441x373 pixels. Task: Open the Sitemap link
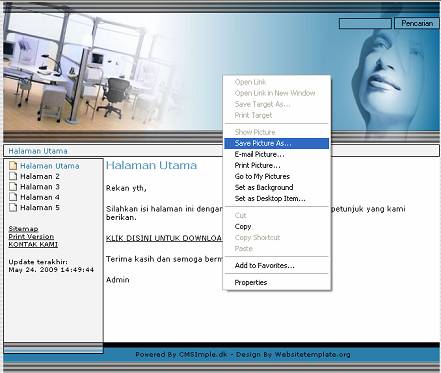[23, 229]
